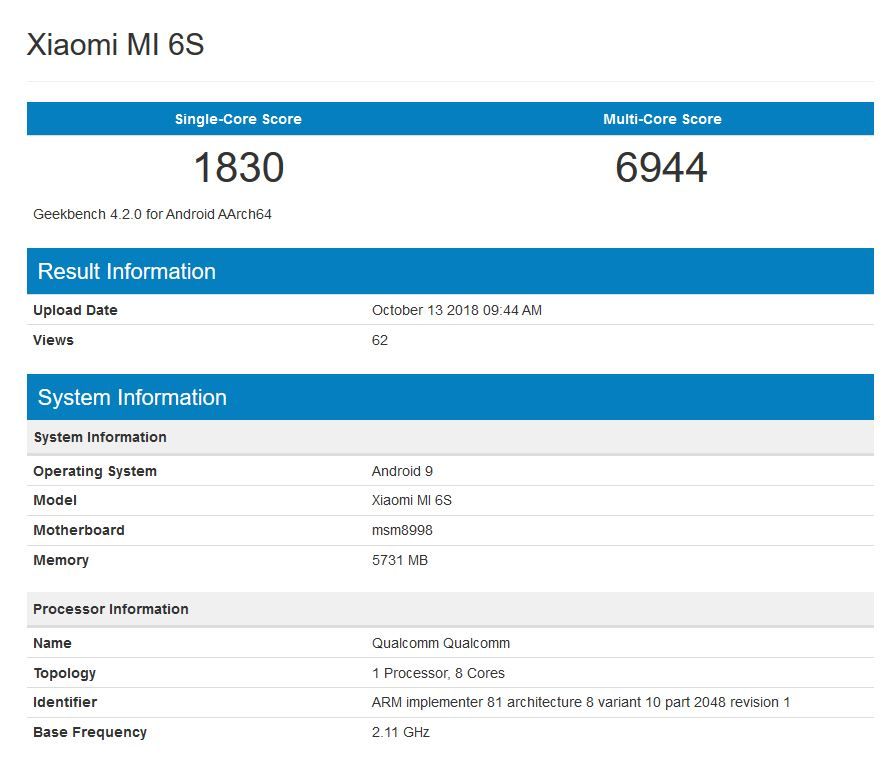Click the Model value Xiaomi MI 6S
The image size is (891, 760).
pyautogui.click(x=411, y=500)
